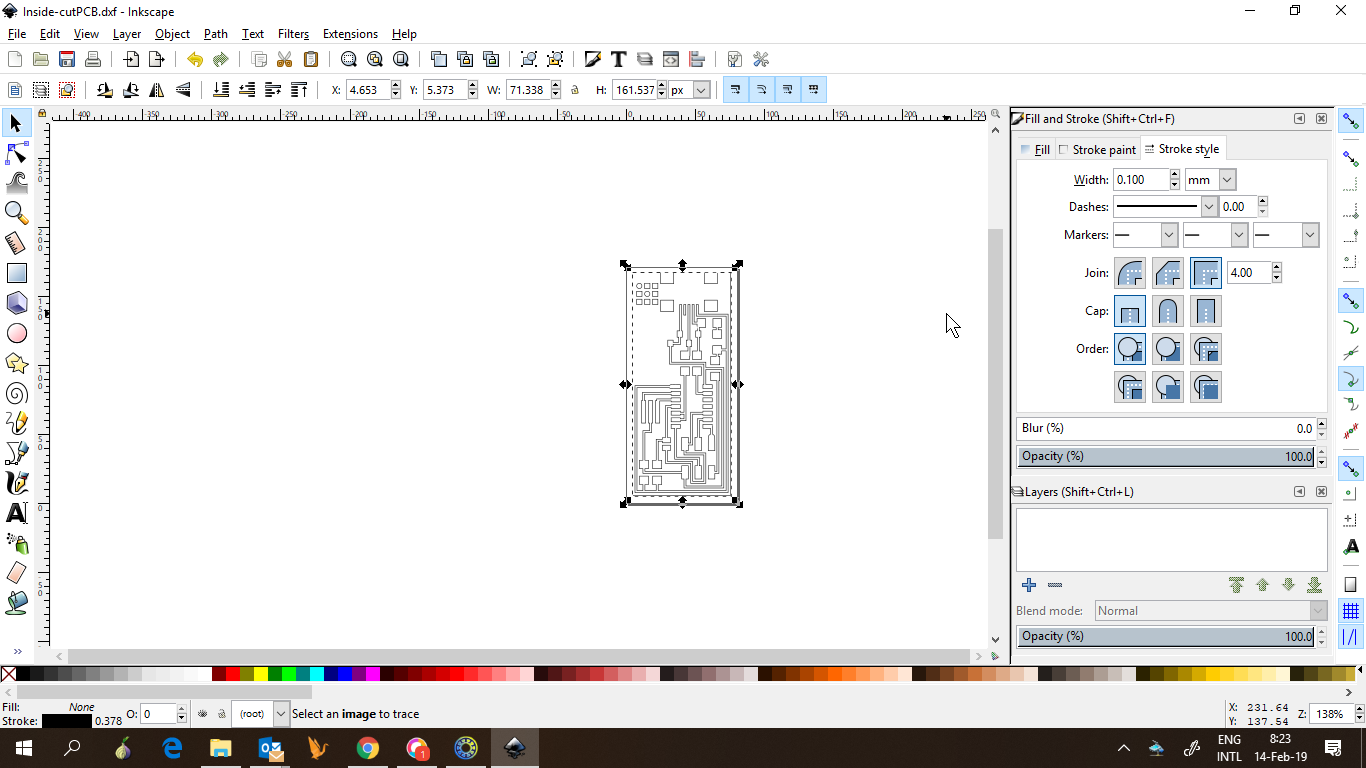
Task: Remove layer with the minus button
Action: (1055, 585)
